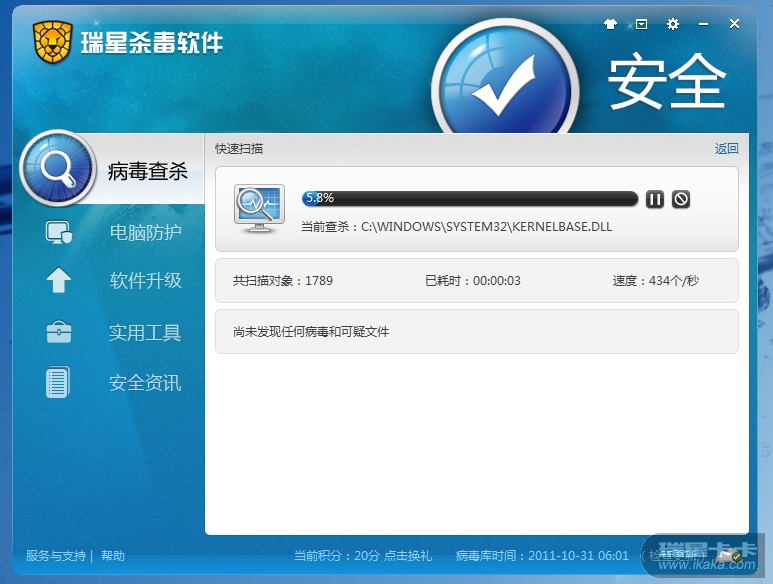773x584 pixels.
Task: Click 共扫描对象：1789 count
Action: pyautogui.click(x=282, y=280)
